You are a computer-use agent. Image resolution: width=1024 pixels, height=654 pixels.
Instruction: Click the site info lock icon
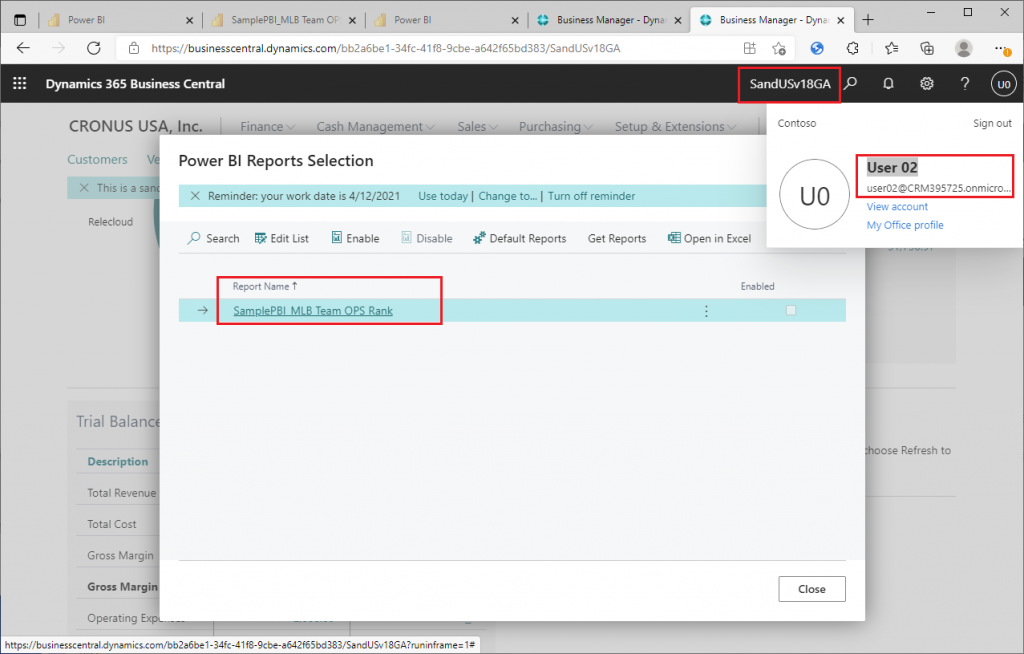click(x=134, y=48)
